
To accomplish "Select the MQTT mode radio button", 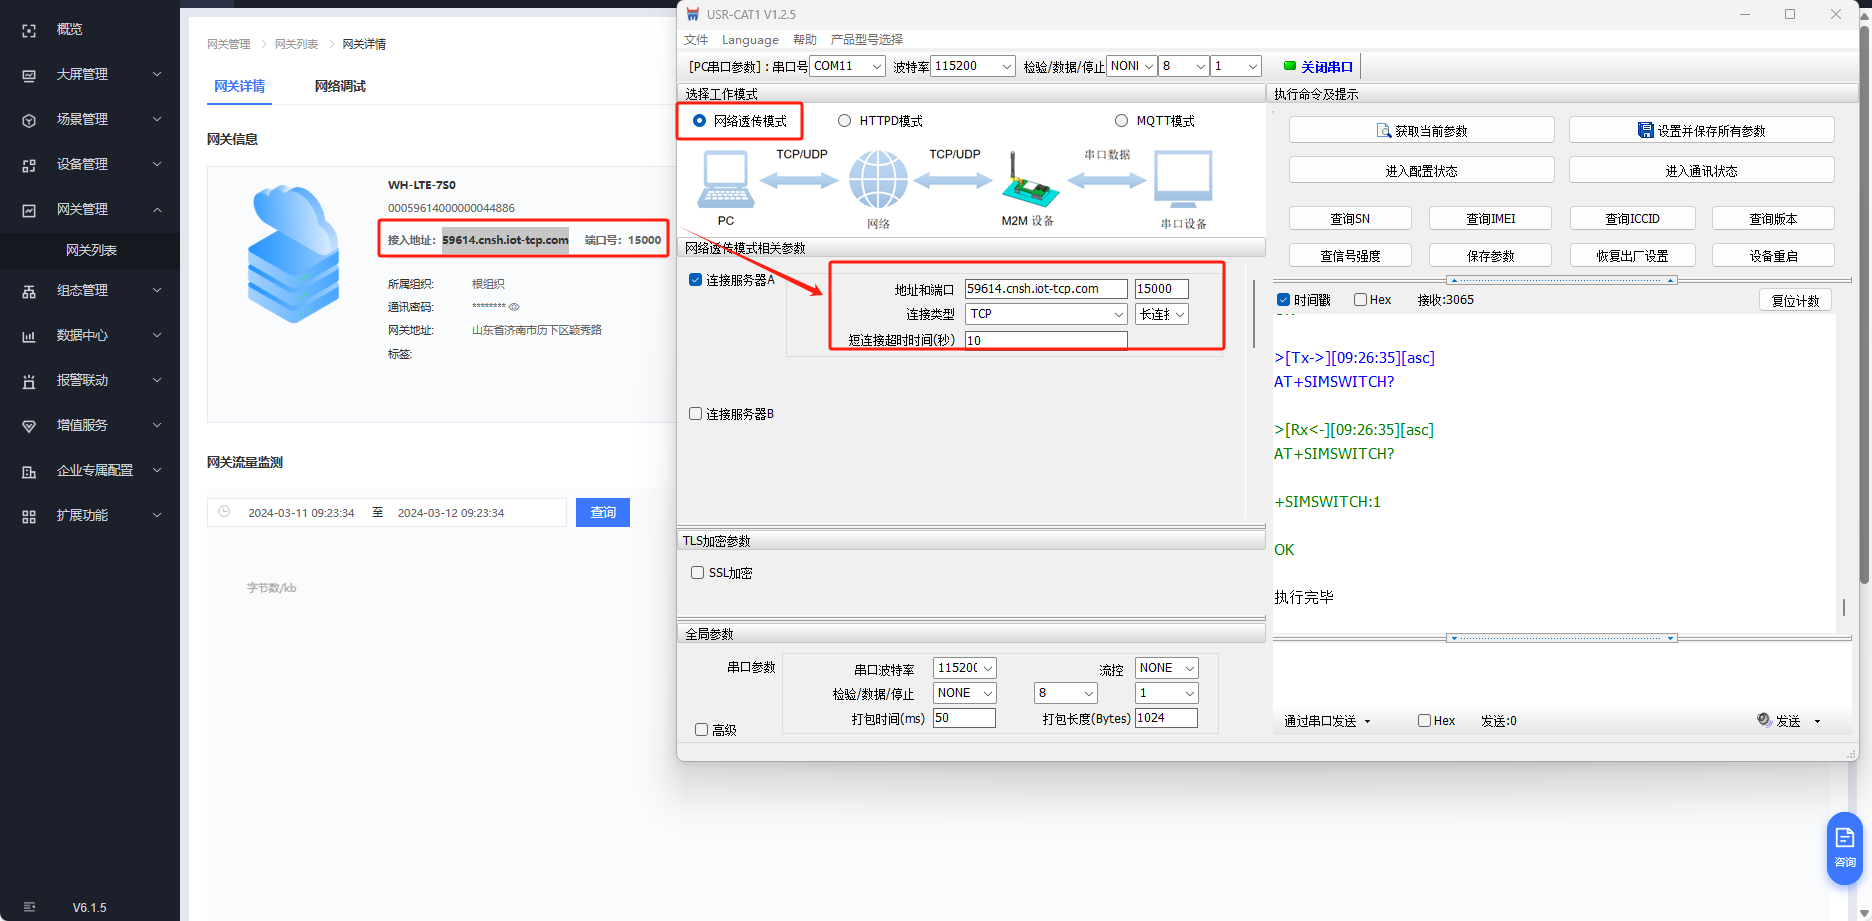I will click(1121, 121).
